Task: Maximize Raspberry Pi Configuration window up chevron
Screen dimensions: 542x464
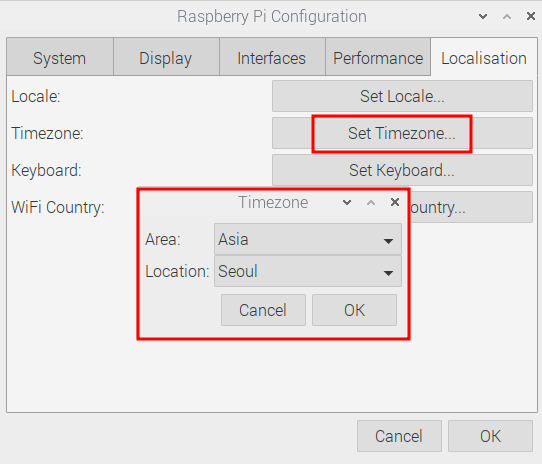Action: pos(507,16)
